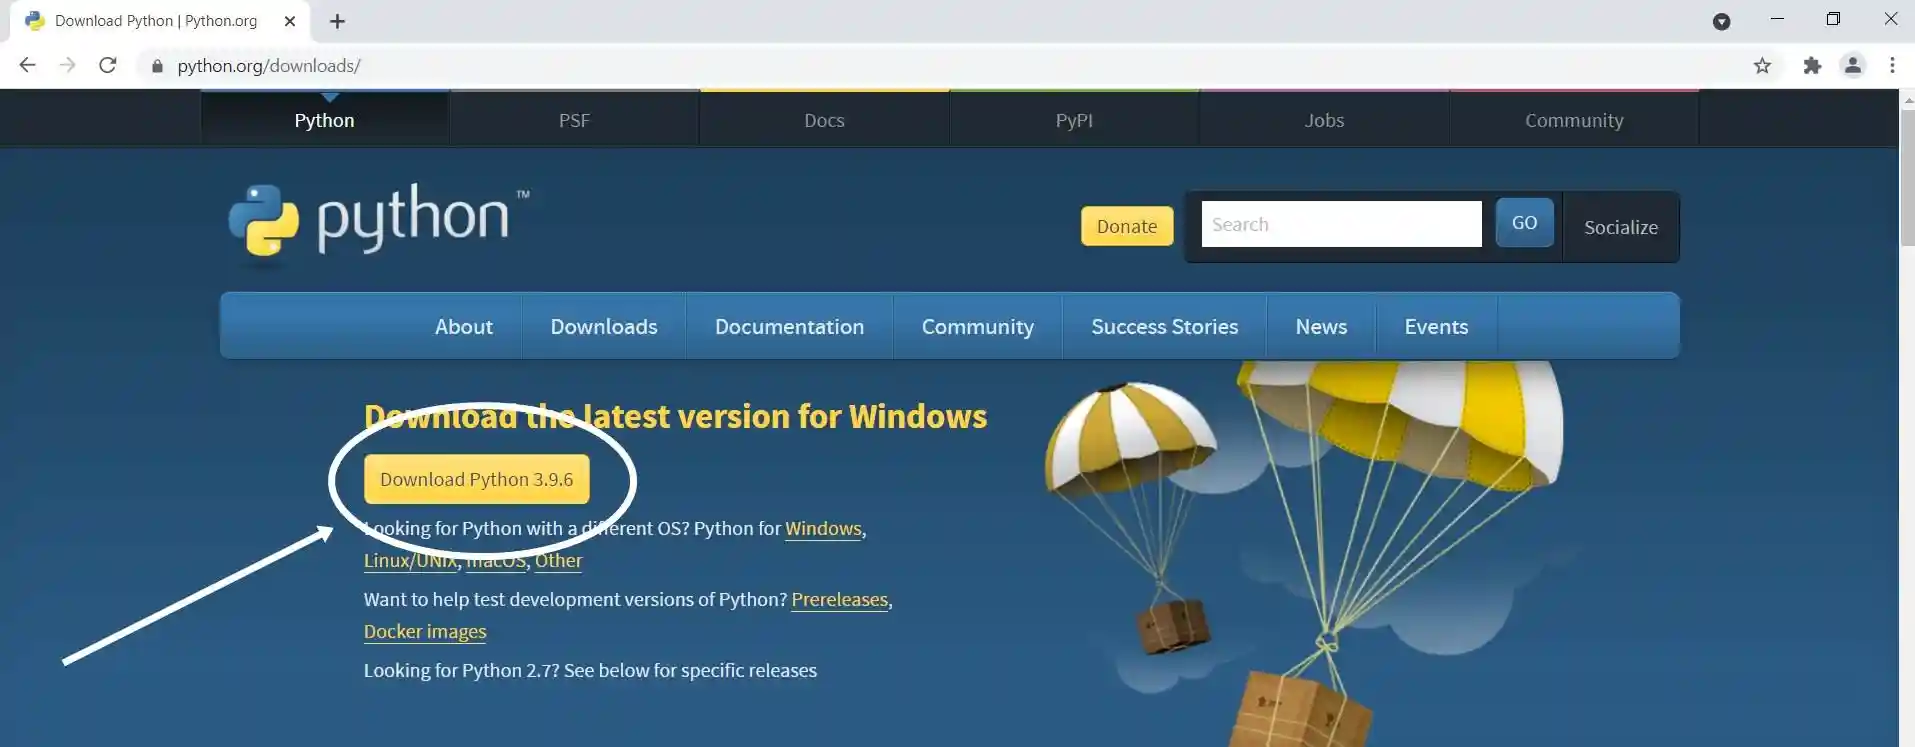Open the Jobs top navigation tab
The width and height of the screenshot is (1915, 747).
pos(1324,120)
